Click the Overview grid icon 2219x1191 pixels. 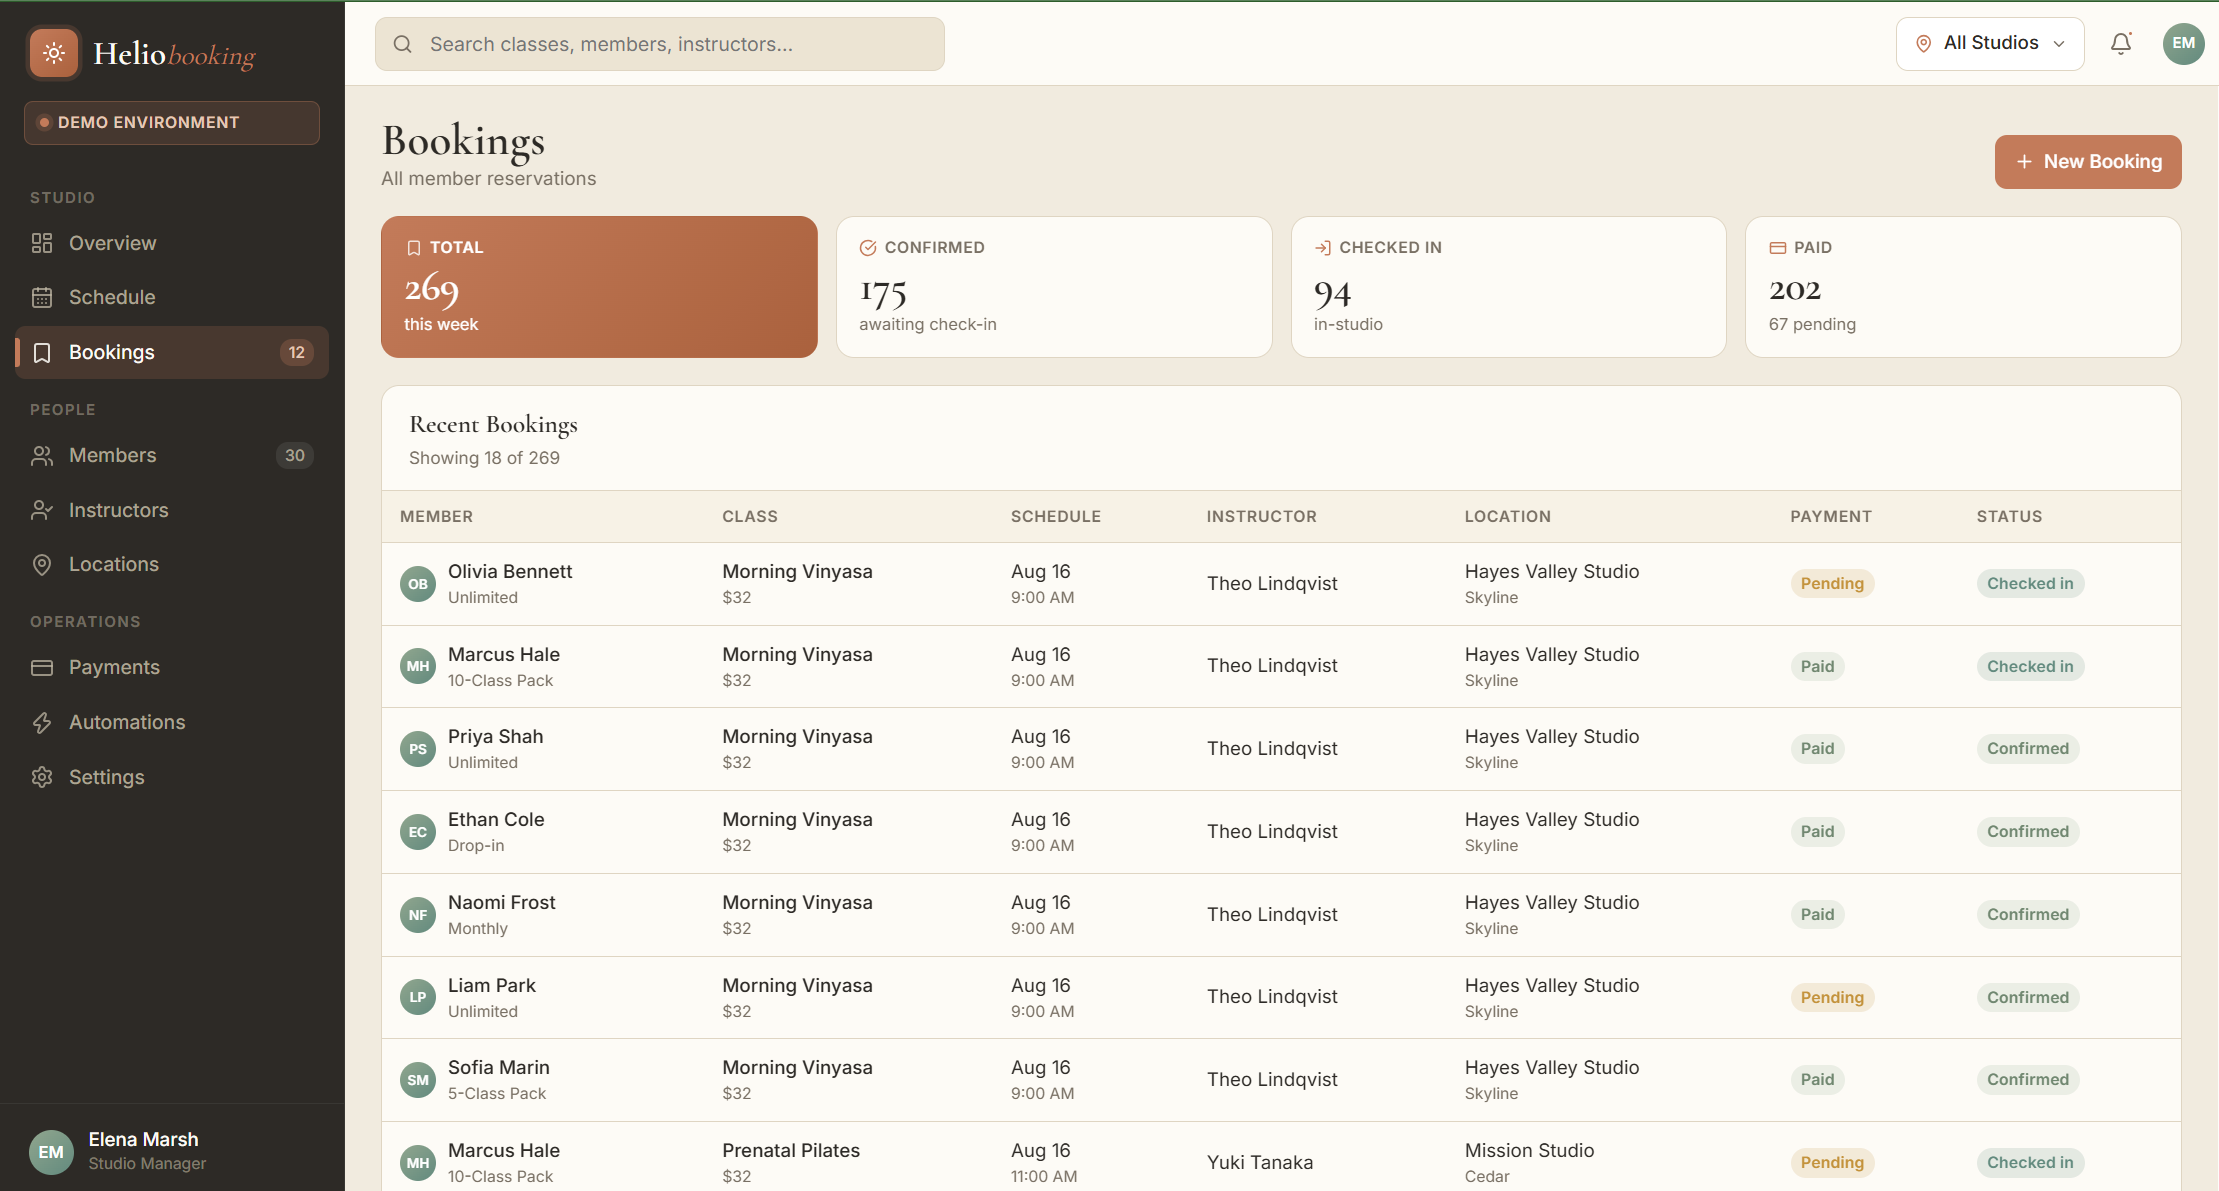pos(42,243)
